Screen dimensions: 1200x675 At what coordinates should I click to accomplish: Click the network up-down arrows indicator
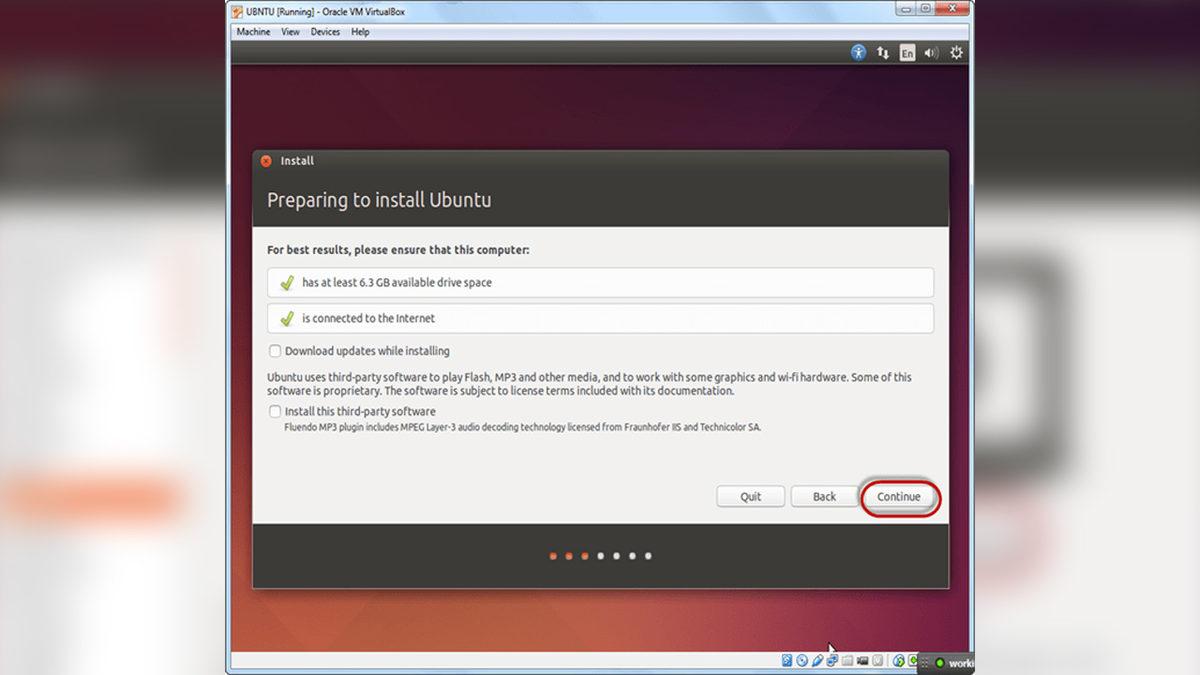882,52
